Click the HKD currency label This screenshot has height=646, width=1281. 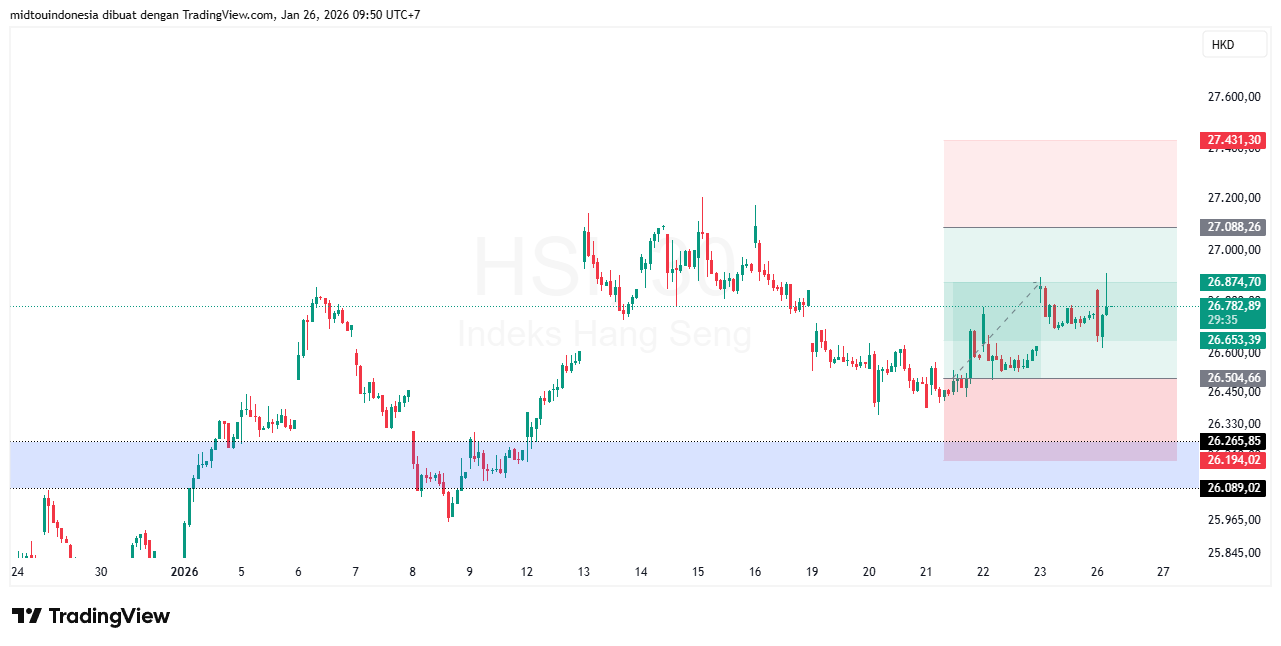coord(1222,45)
